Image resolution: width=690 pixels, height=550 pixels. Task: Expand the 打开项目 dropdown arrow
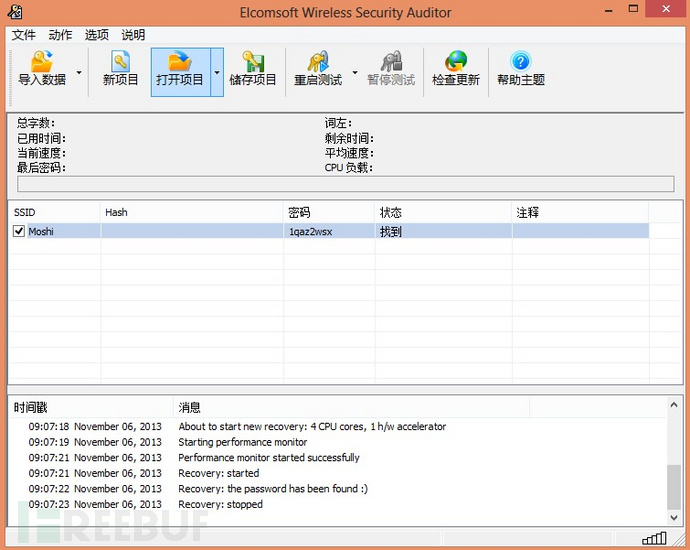[217, 72]
